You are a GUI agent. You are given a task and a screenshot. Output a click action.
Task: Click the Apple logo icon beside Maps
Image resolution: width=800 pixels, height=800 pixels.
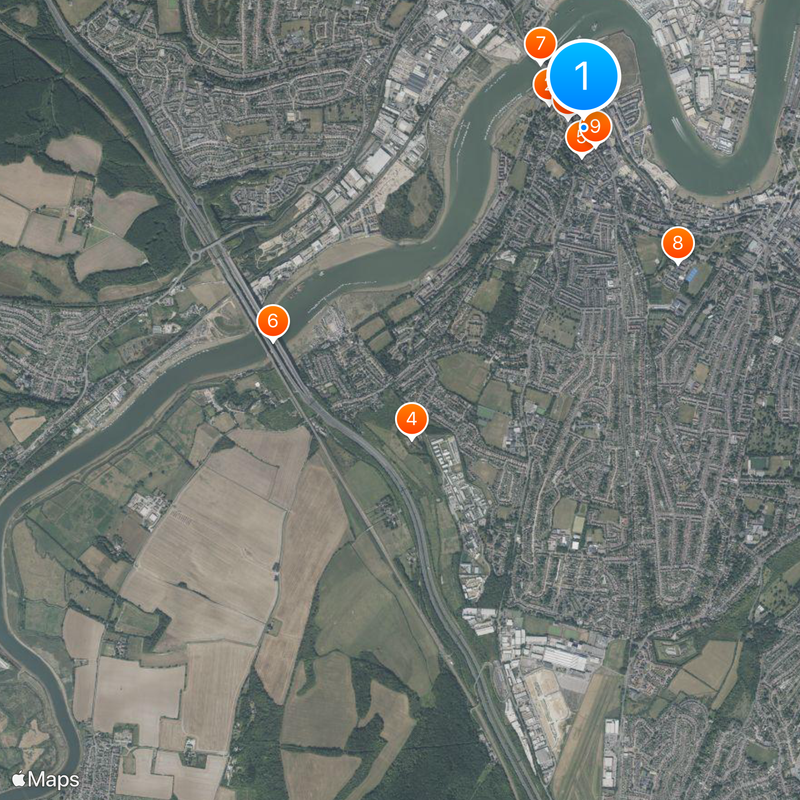(x=19, y=779)
